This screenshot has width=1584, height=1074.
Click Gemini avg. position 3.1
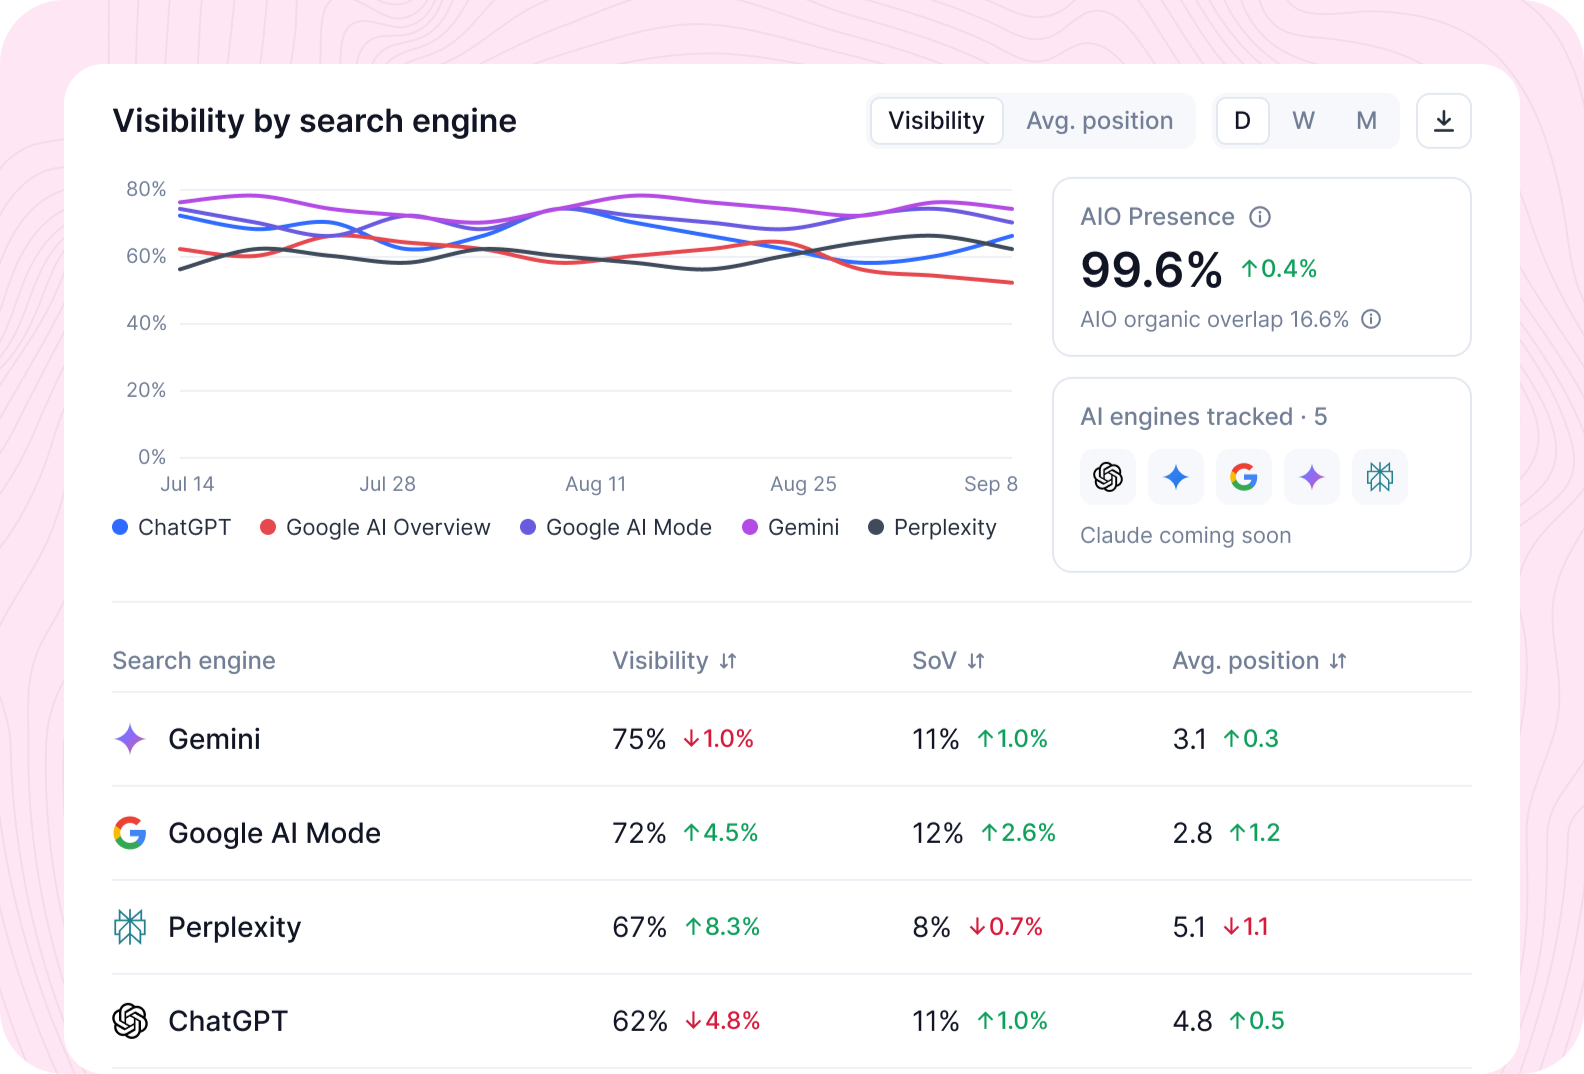pos(1189,739)
